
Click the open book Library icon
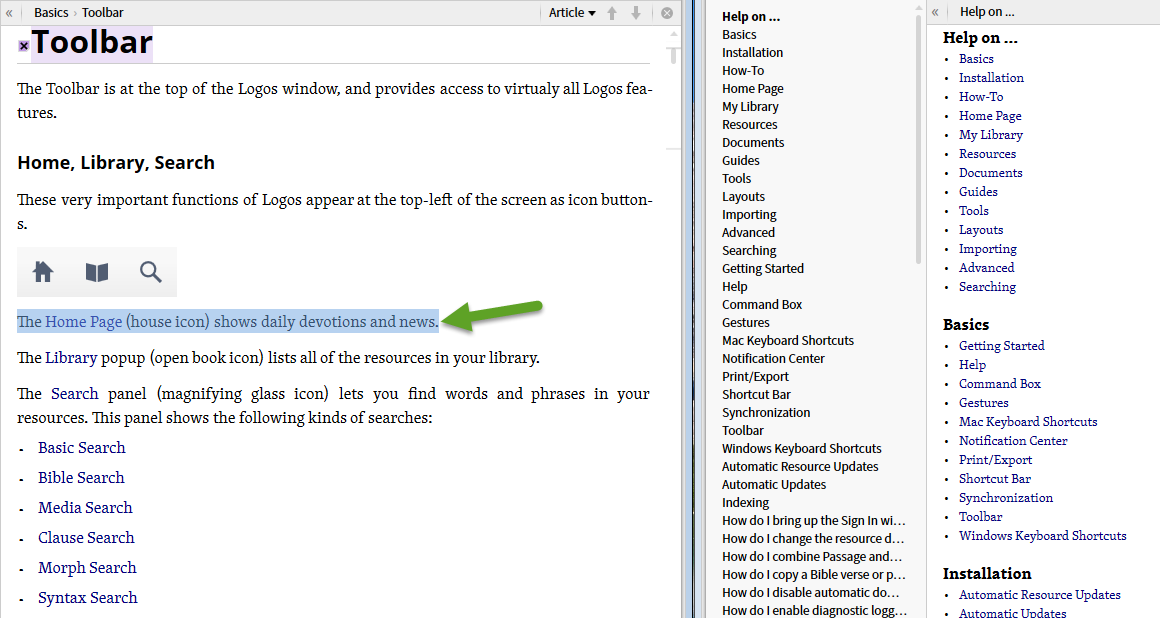(x=97, y=272)
